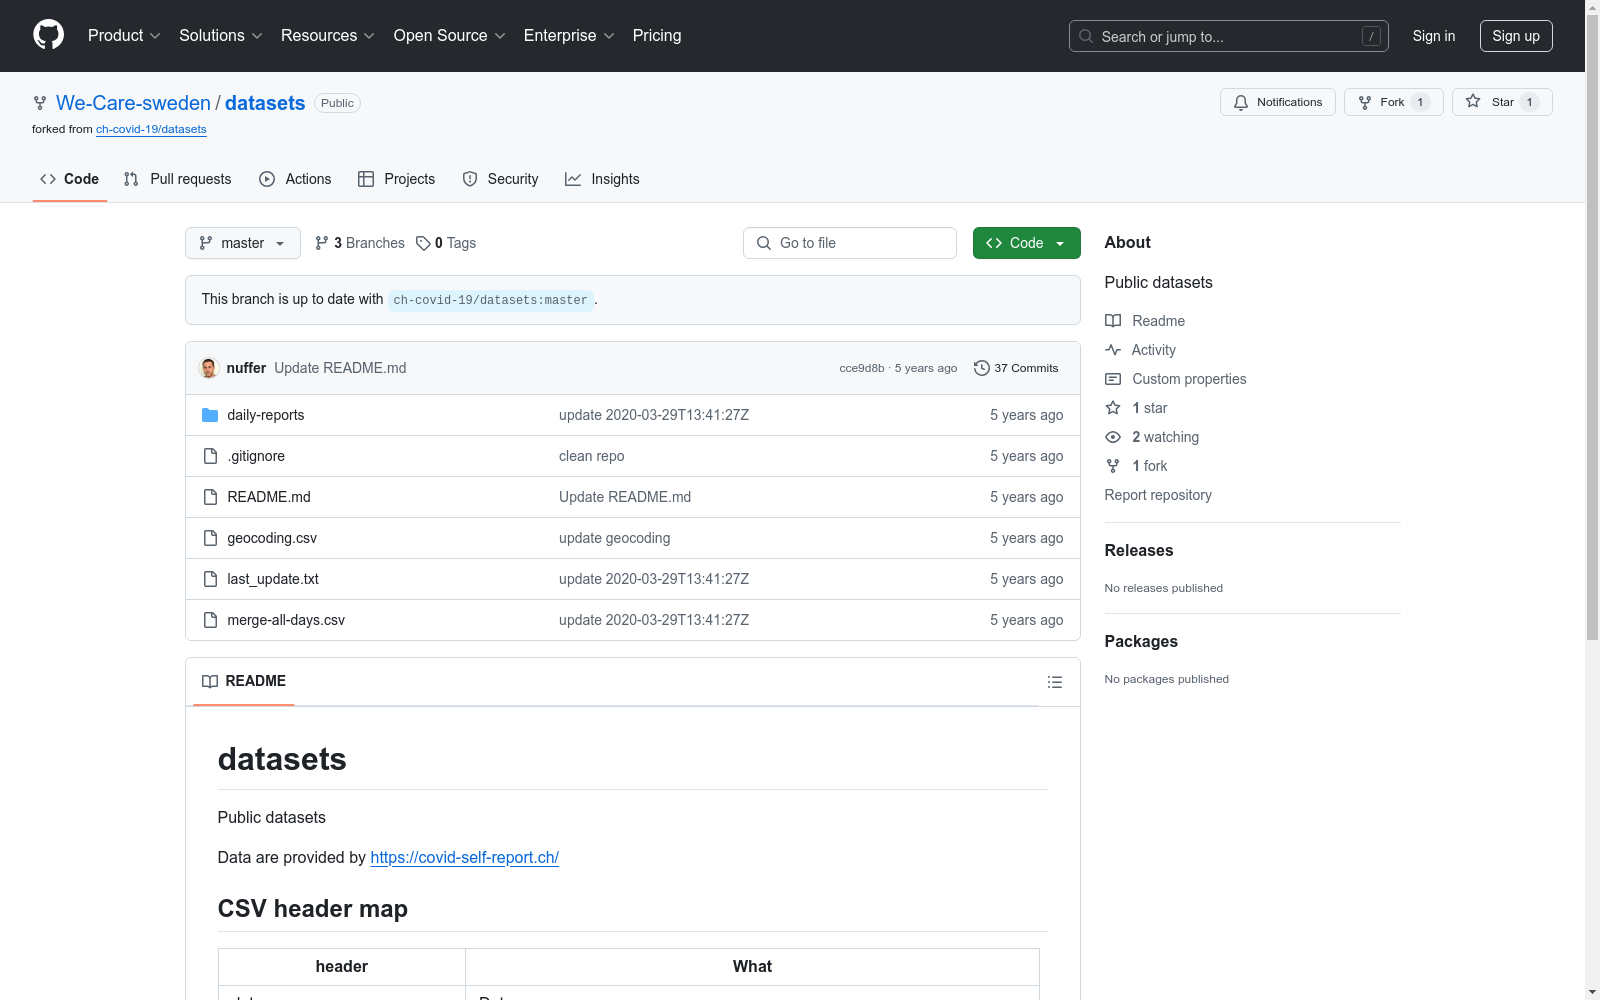Expand the Solutions dropdown
Screen dimensions: 1600x1000
[x=221, y=36]
